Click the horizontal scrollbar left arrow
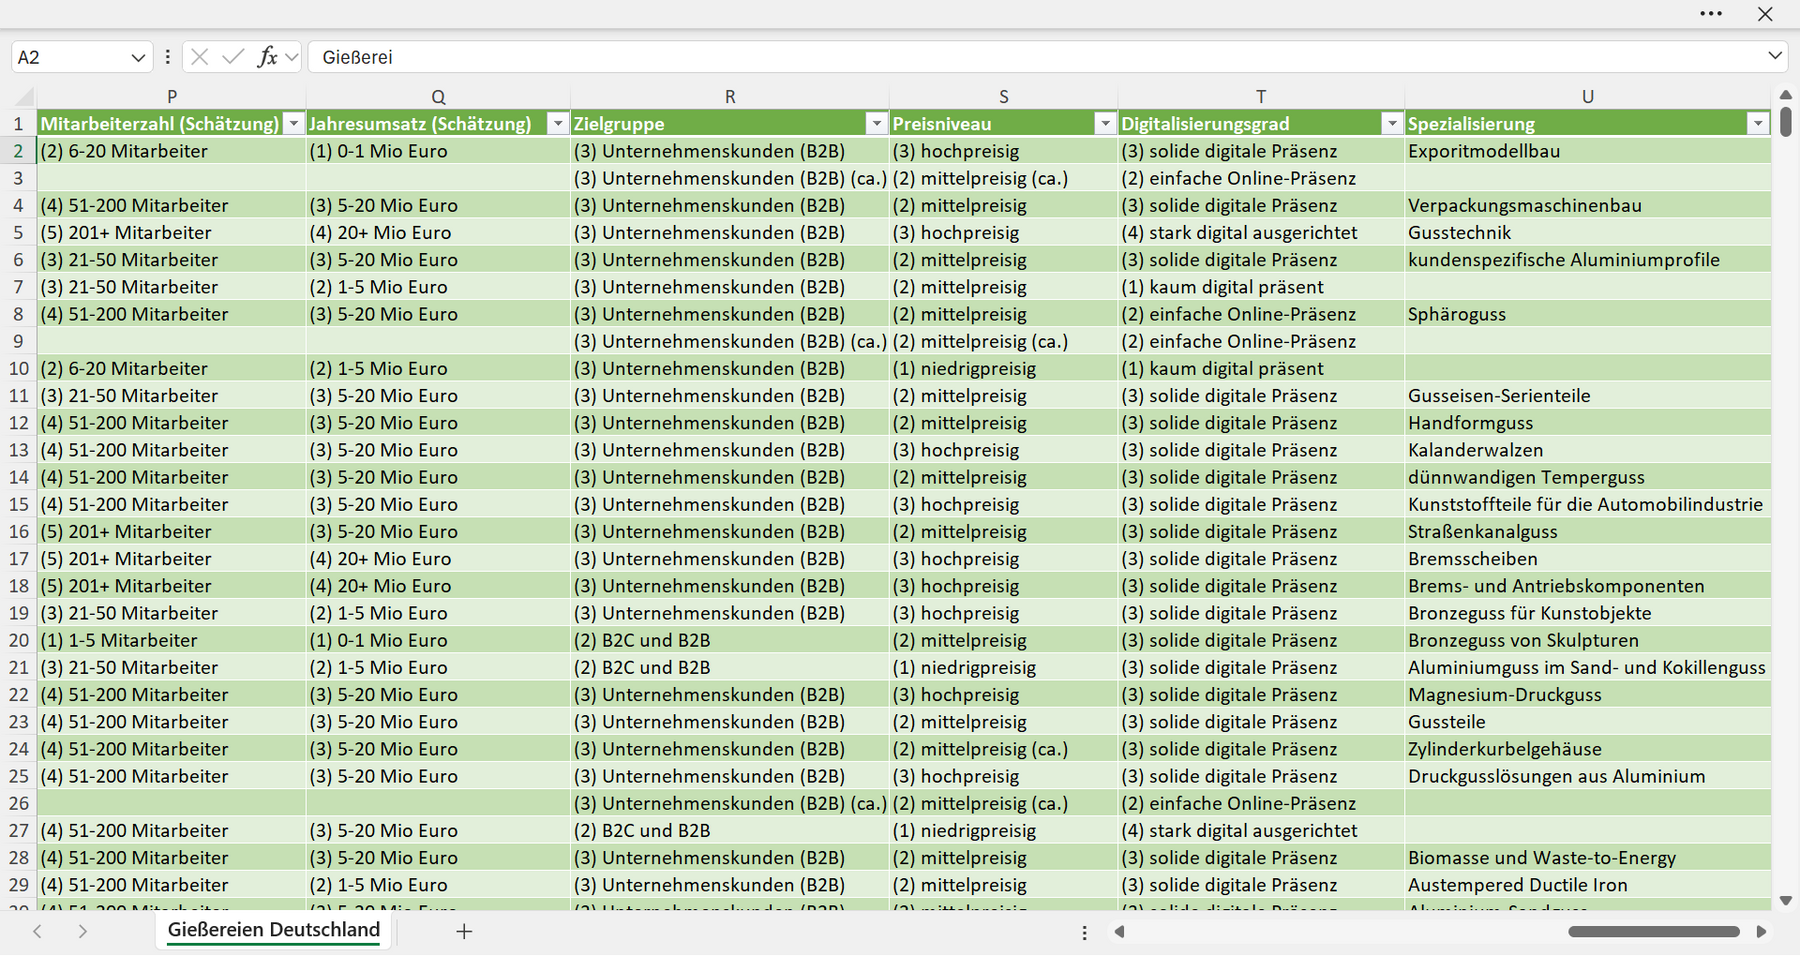This screenshot has width=1800, height=956. [1120, 932]
